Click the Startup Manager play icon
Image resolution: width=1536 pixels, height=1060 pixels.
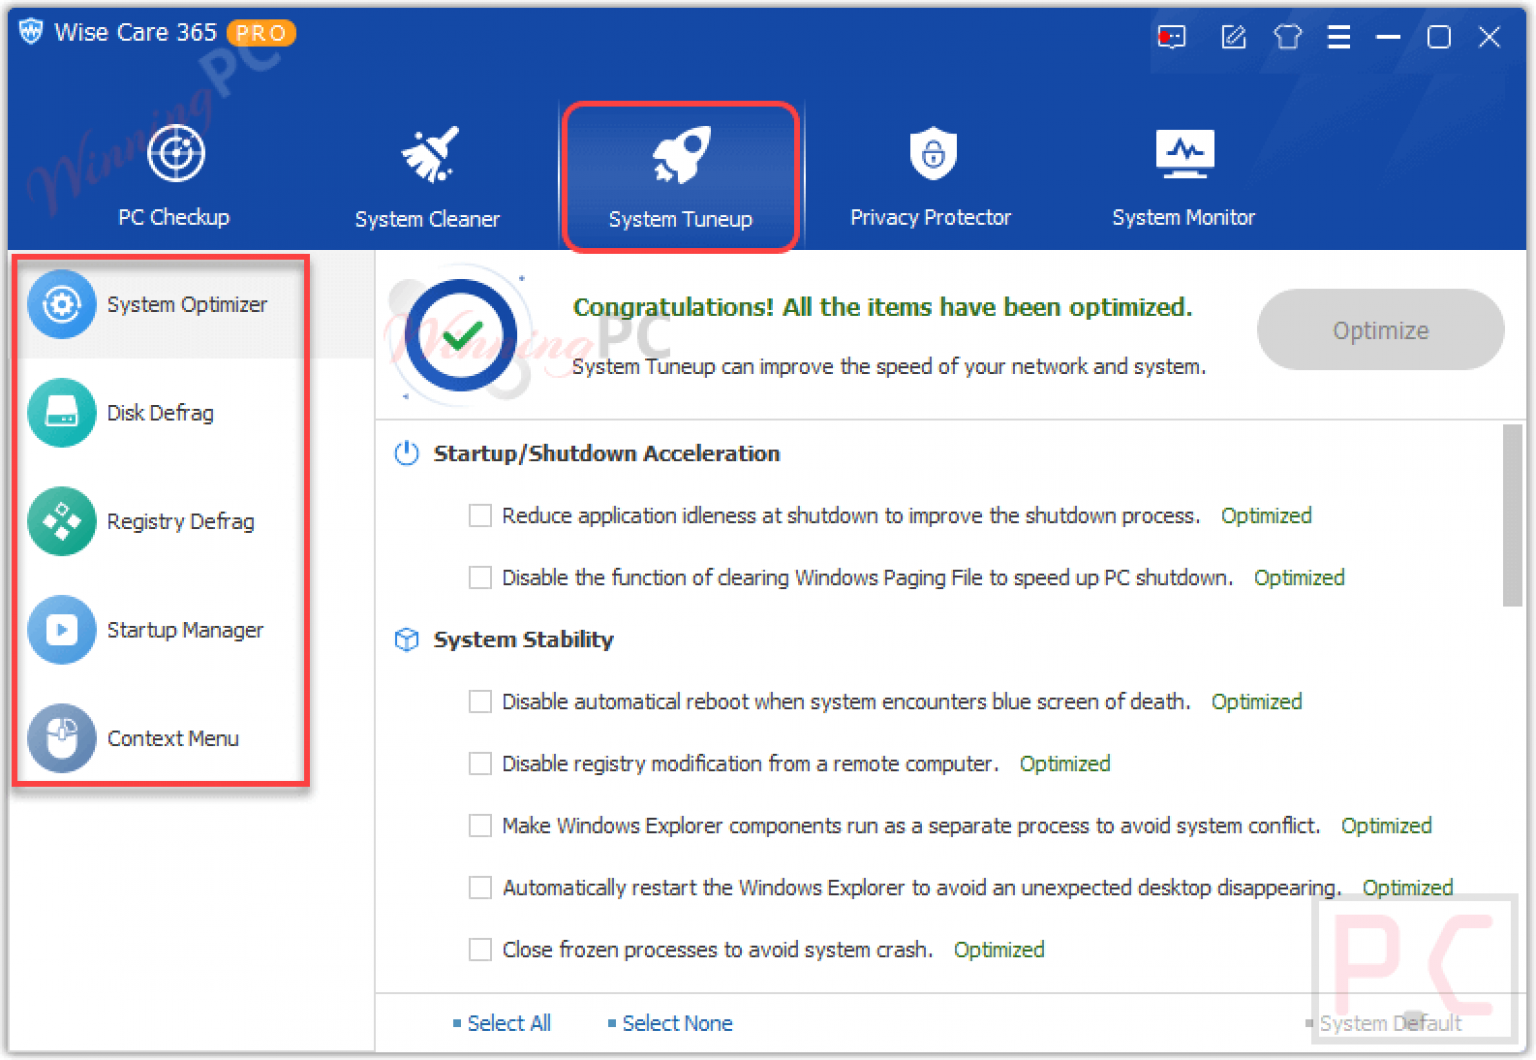tap(62, 630)
